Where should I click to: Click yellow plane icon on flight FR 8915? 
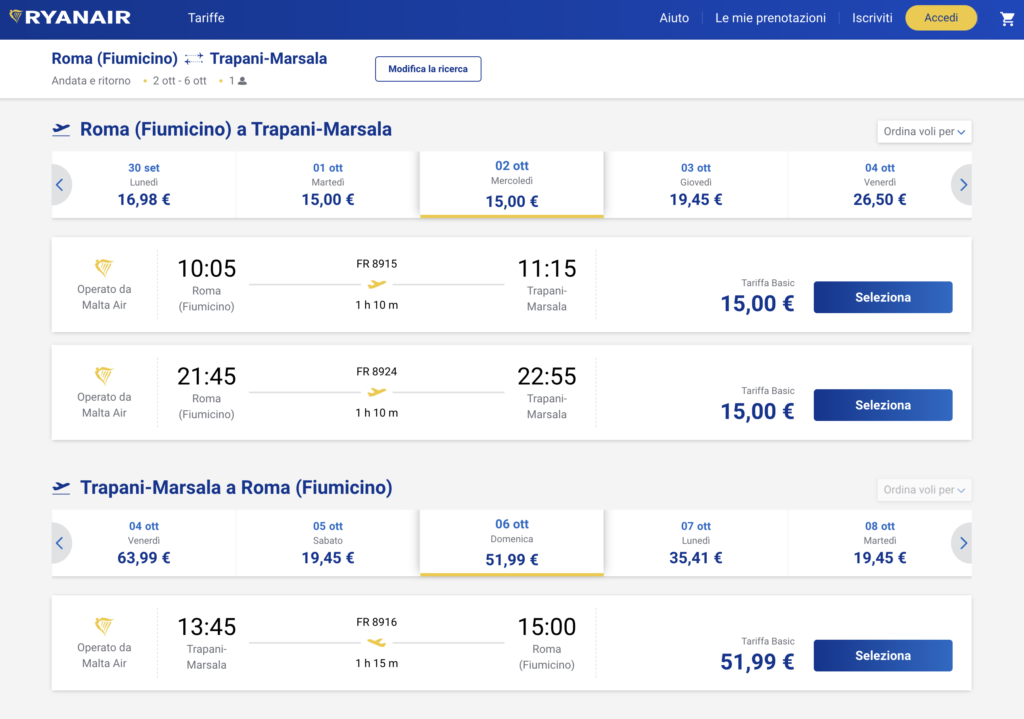coord(377,284)
